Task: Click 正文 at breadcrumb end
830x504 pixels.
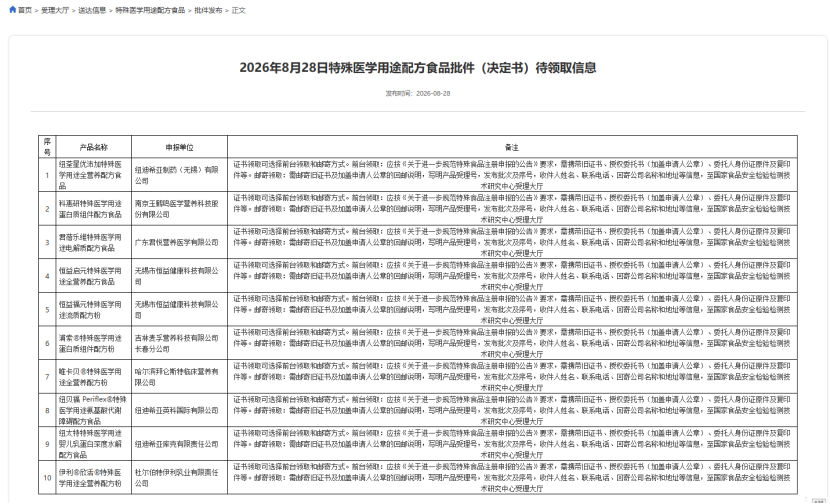Action: 239,10
